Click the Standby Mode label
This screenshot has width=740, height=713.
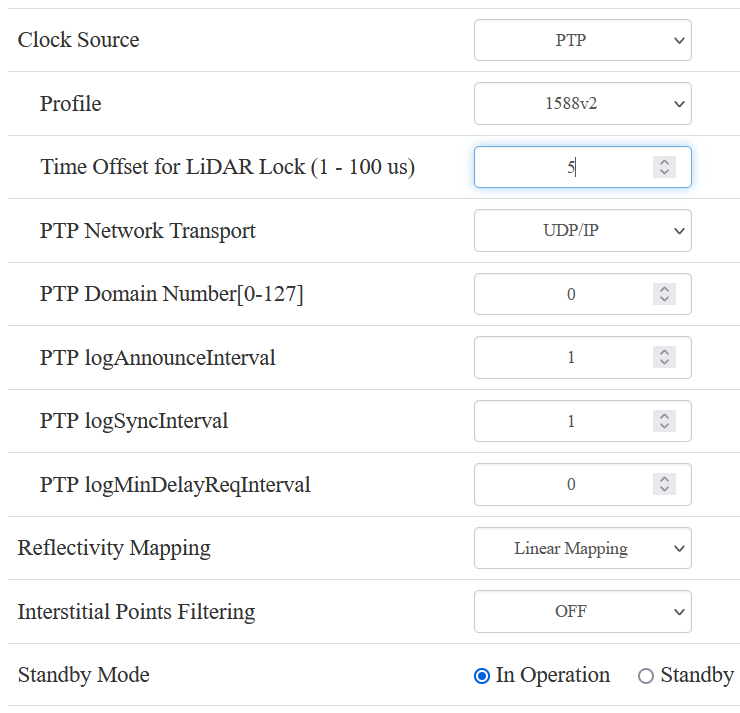84,675
